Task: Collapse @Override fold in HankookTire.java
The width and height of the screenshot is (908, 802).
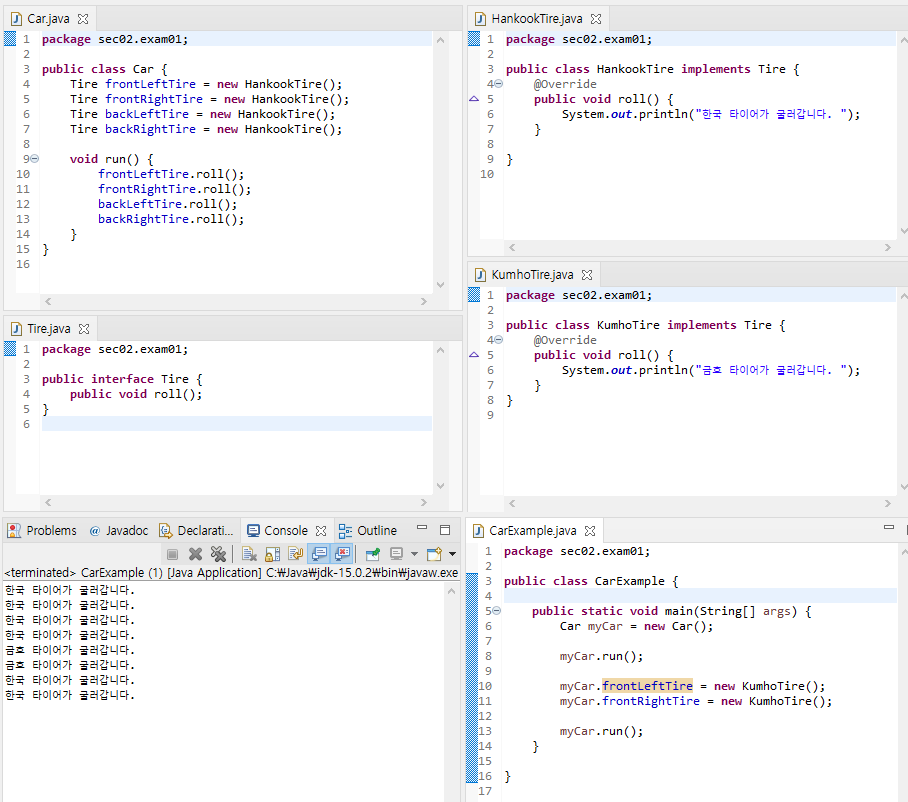Action: (499, 84)
